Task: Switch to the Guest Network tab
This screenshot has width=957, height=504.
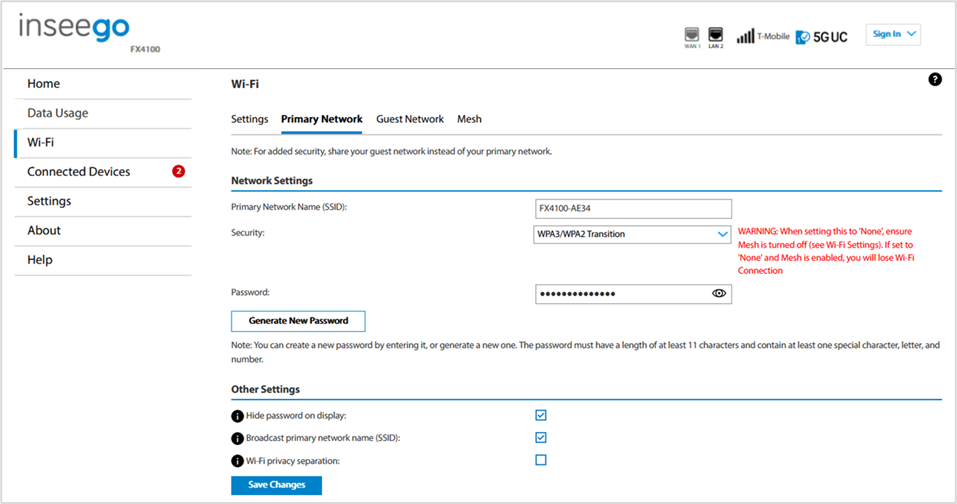Action: tap(410, 119)
